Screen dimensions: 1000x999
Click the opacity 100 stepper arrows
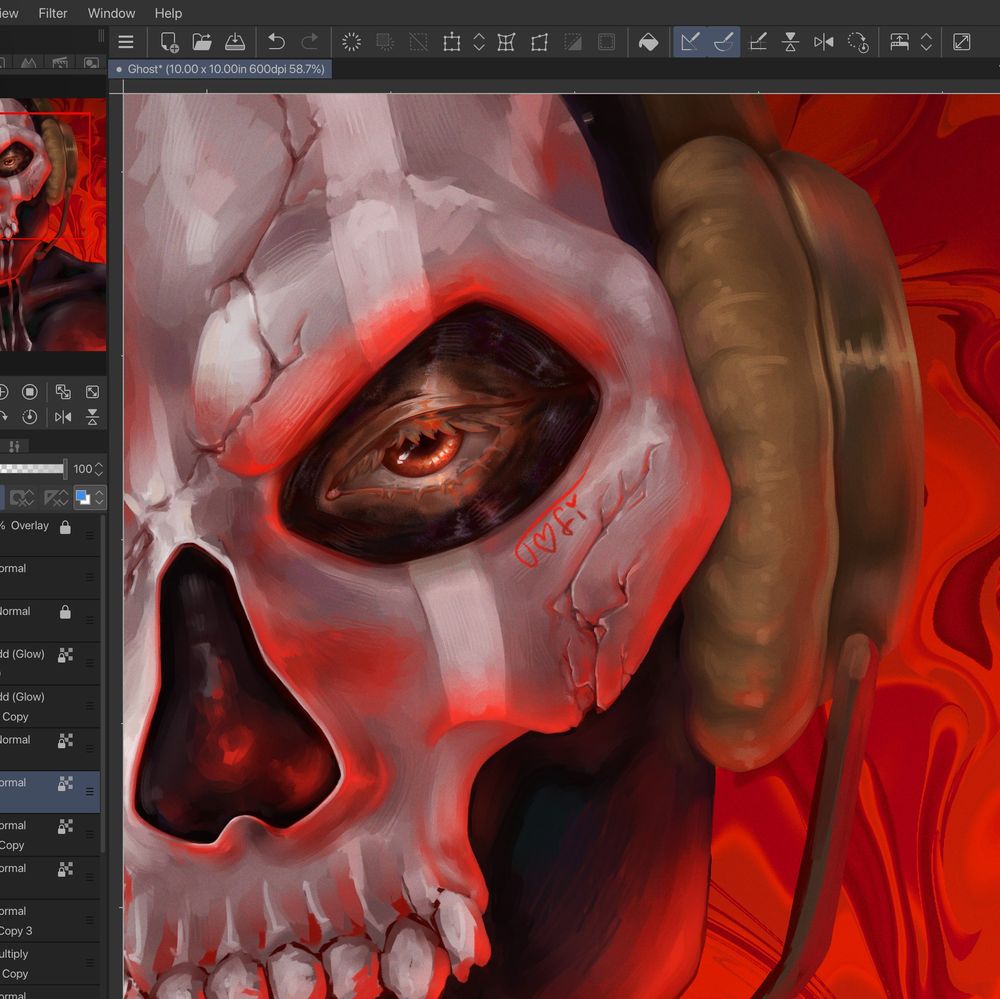pos(99,470)
